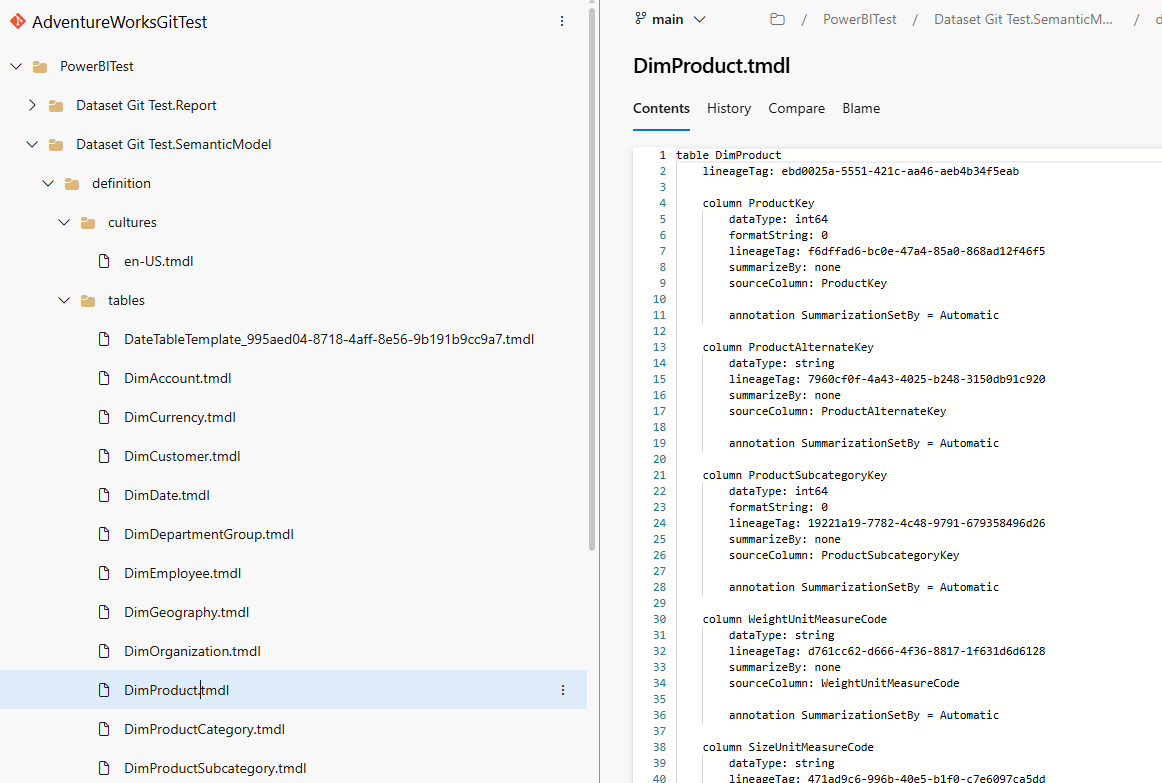Viewport: 1162px width, 783px height.
Task: Click the file icon beside DimAccount.tmdl
Action: [x=103, y=378]
